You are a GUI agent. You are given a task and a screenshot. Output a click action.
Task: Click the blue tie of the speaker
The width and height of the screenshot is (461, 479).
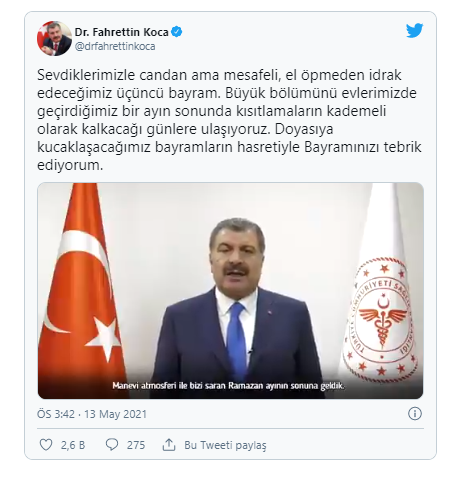236,340
